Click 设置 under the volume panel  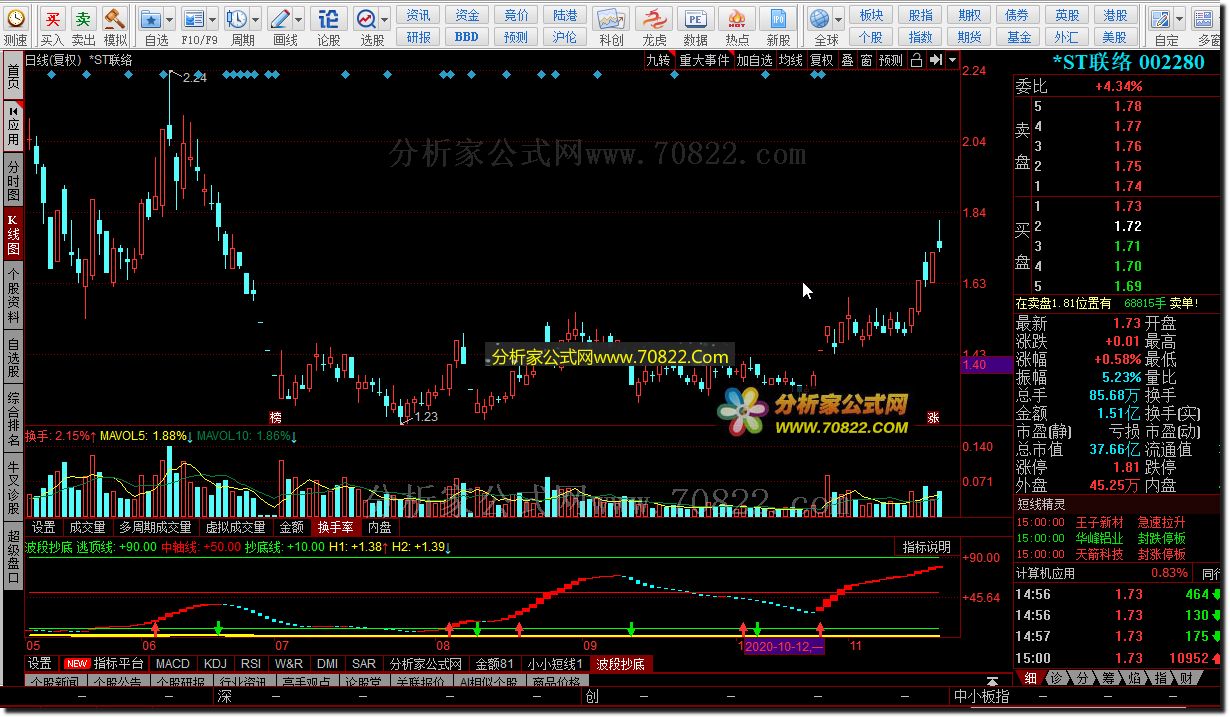[43, 527]
